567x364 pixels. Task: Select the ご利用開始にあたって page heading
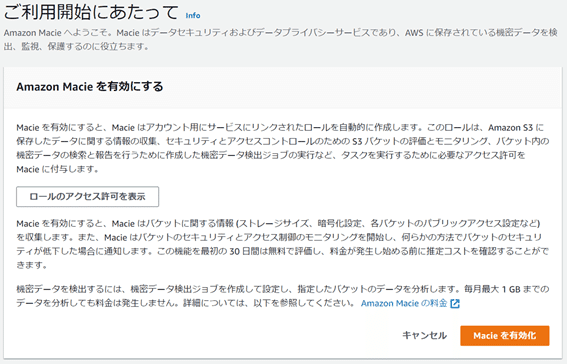pyautogui.click(x=91, y=12)
